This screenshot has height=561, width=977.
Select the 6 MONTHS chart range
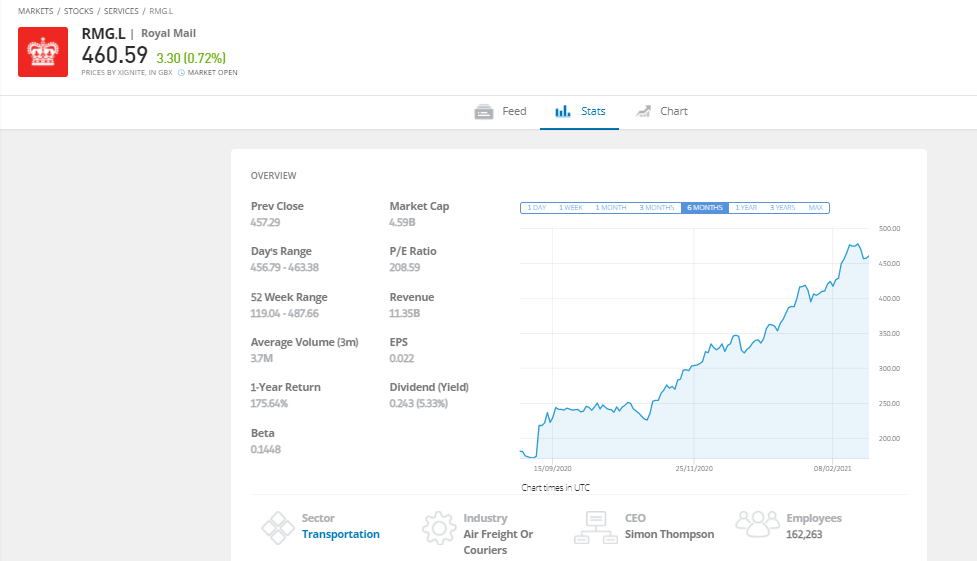tap(705, 208)
